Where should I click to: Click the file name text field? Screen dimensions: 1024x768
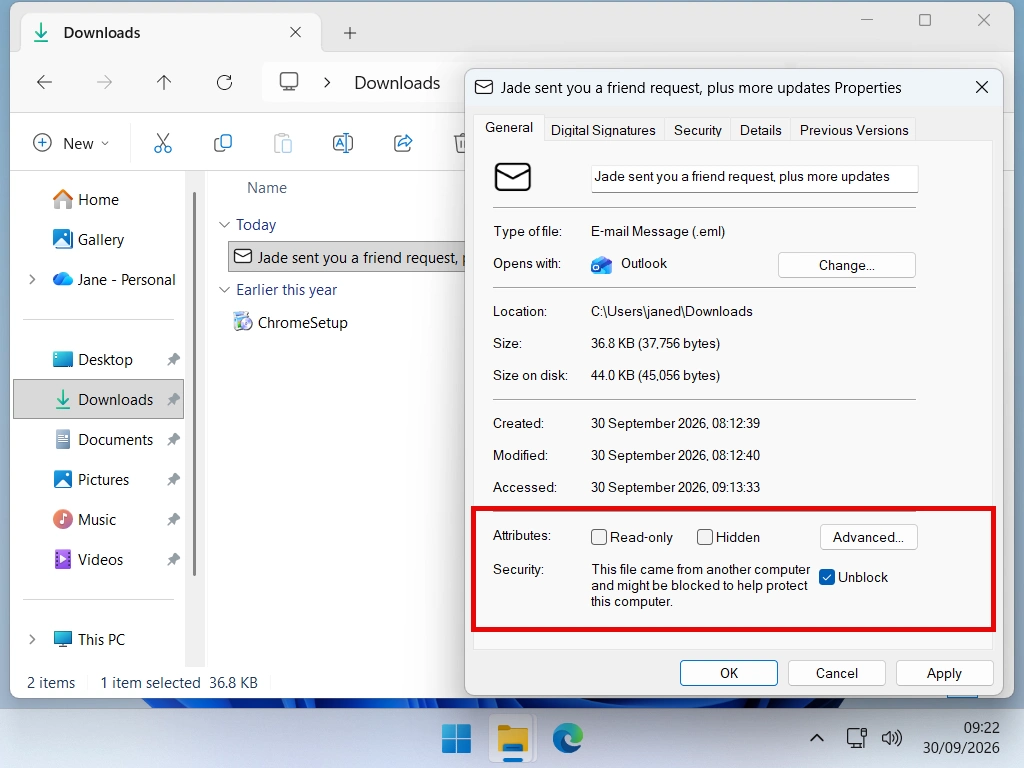click(754, 178)
